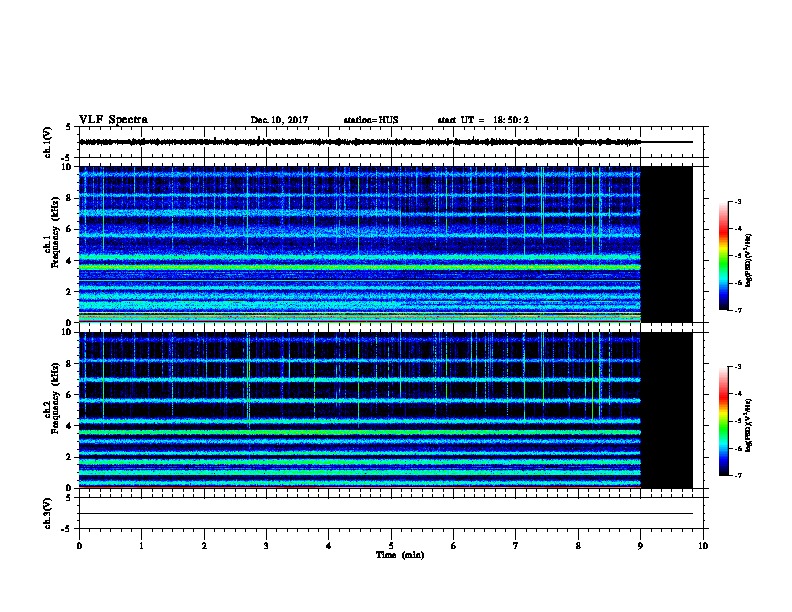Image resolution: width=792 pixels, height=612 pixels.
Task: Click the black no-data region of ch.2 spectrogram
Action: click(x=667, y=410)
